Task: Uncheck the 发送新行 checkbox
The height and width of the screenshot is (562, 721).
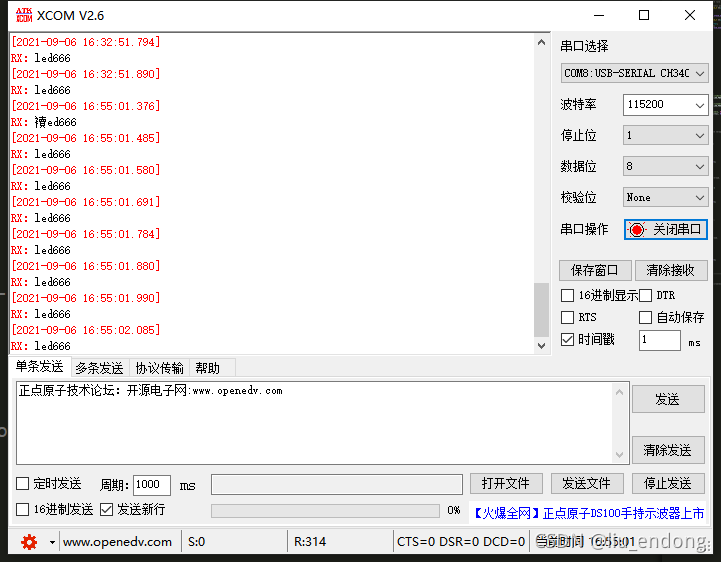Action: [106, 509]
